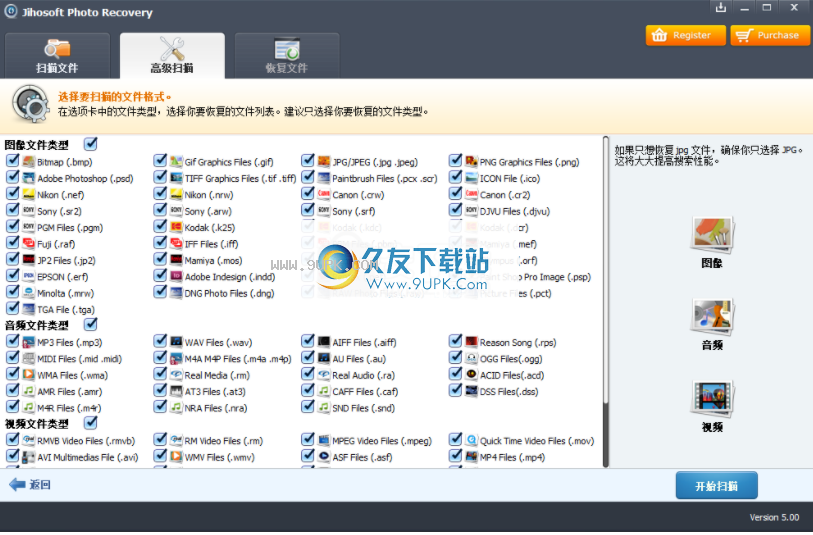
Task: Select the 视频 video category icon
Action: (712, 399)
